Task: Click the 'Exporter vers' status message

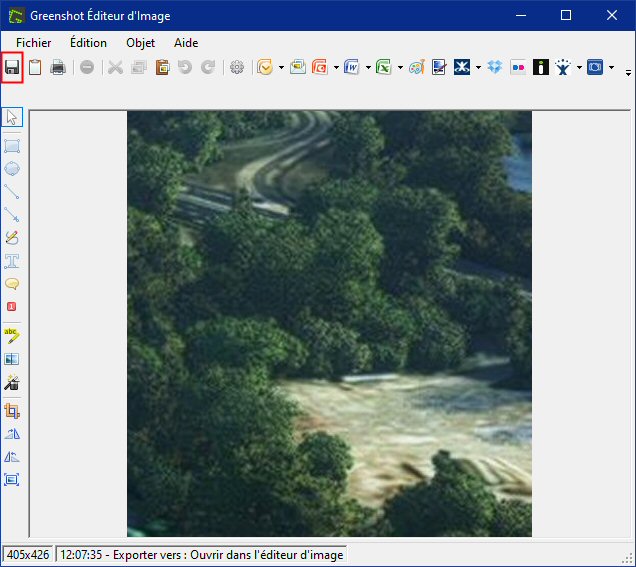Action: coord(202,554)
